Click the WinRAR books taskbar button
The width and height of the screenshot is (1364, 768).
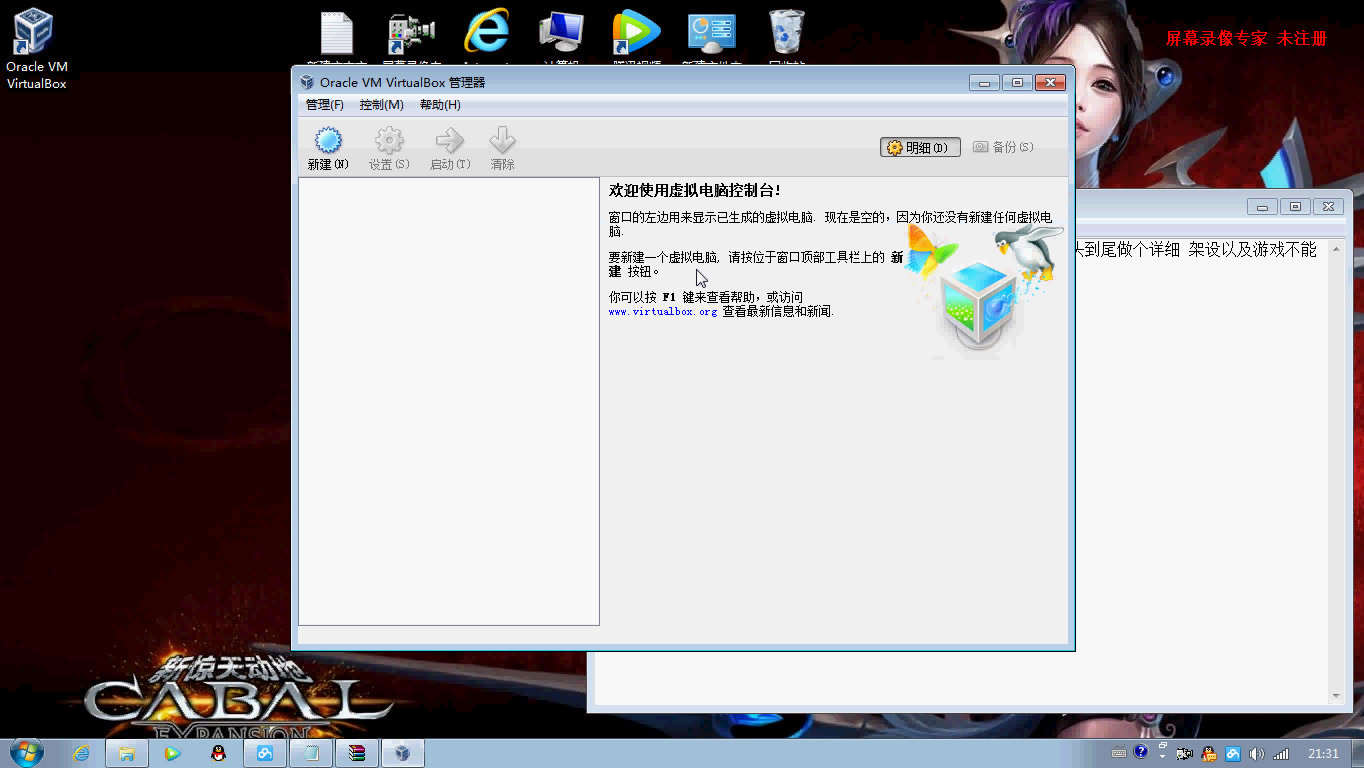(357, 753)
